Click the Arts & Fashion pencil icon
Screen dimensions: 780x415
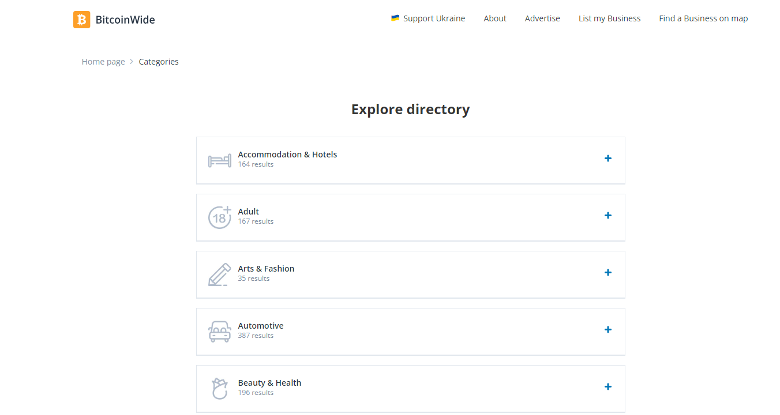point(219,274)
